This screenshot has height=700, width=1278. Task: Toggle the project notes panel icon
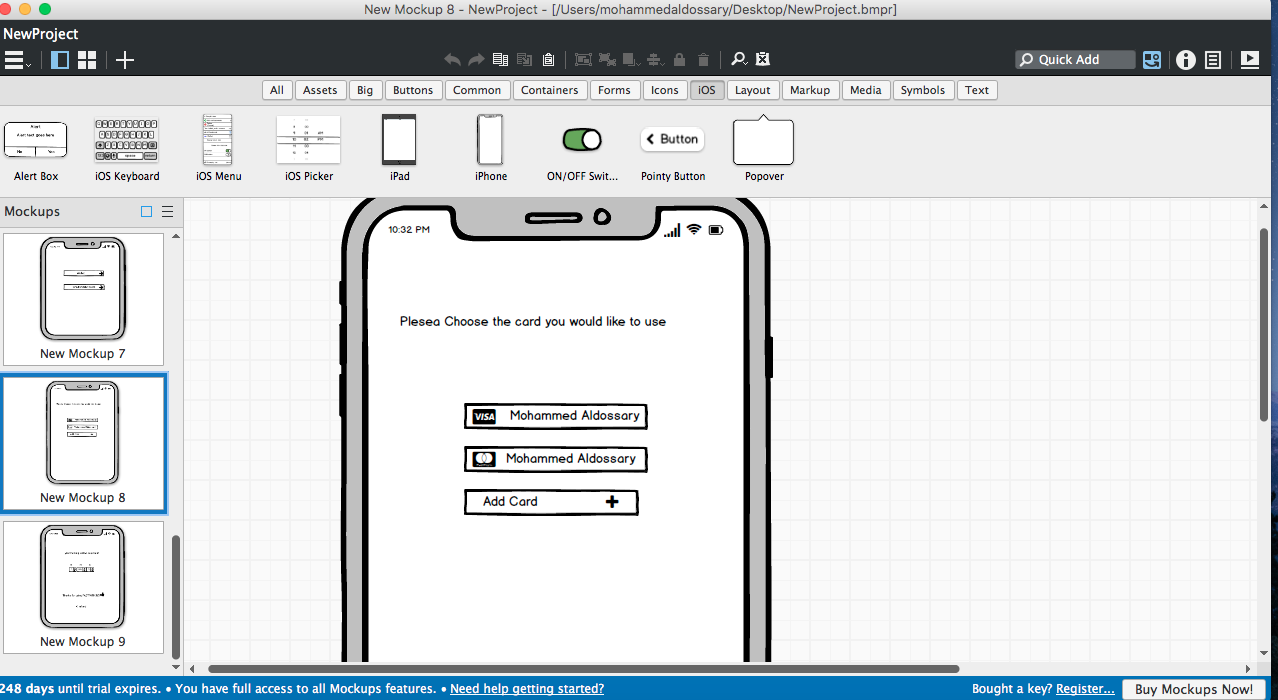point(1213,60)
